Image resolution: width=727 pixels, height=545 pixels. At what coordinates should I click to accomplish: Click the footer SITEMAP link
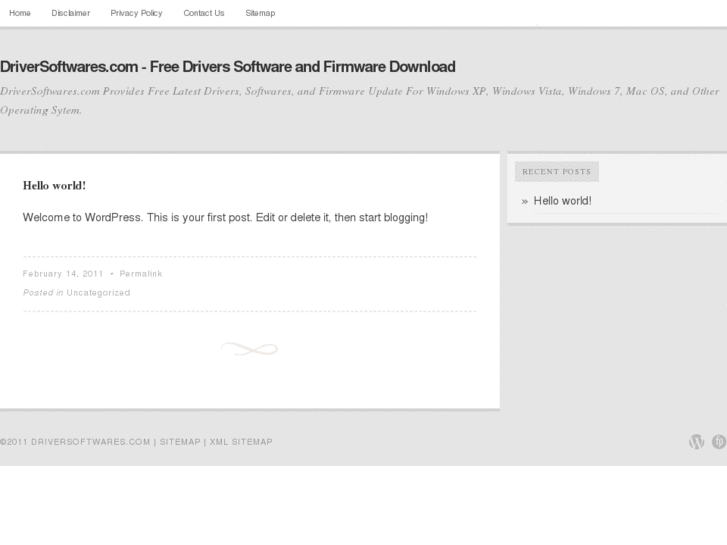180,442
